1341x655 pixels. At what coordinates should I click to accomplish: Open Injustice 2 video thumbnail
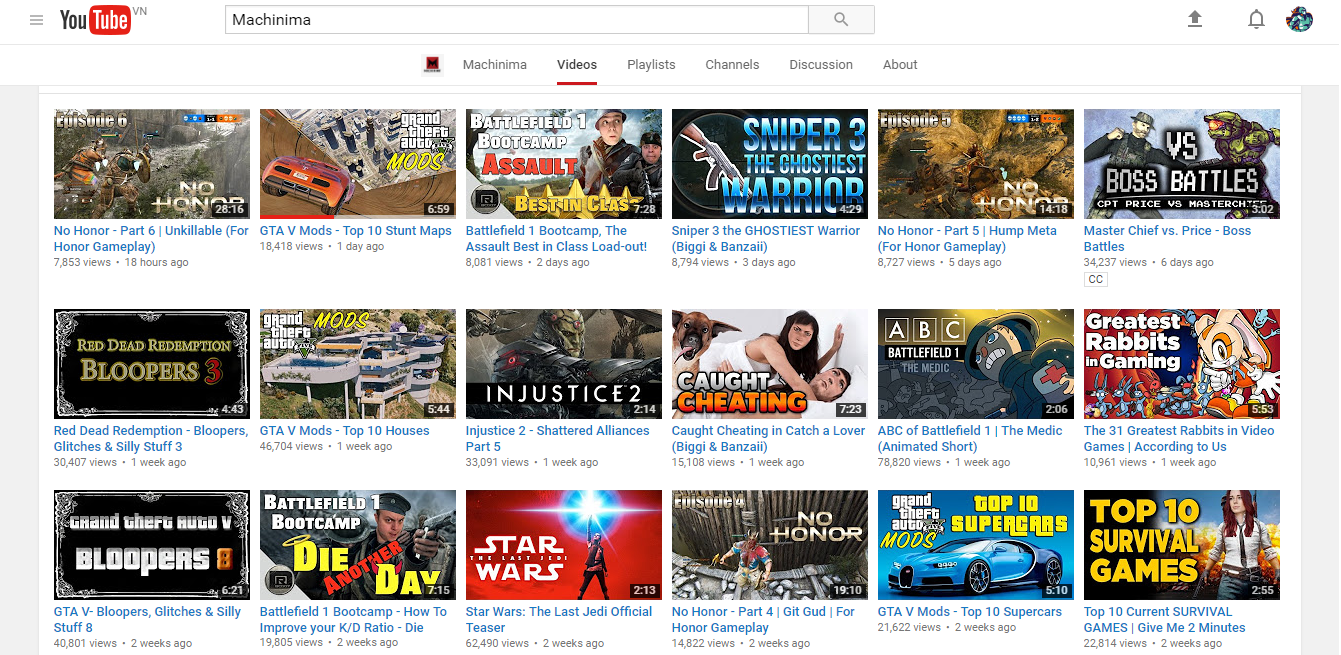click(564, 364)
